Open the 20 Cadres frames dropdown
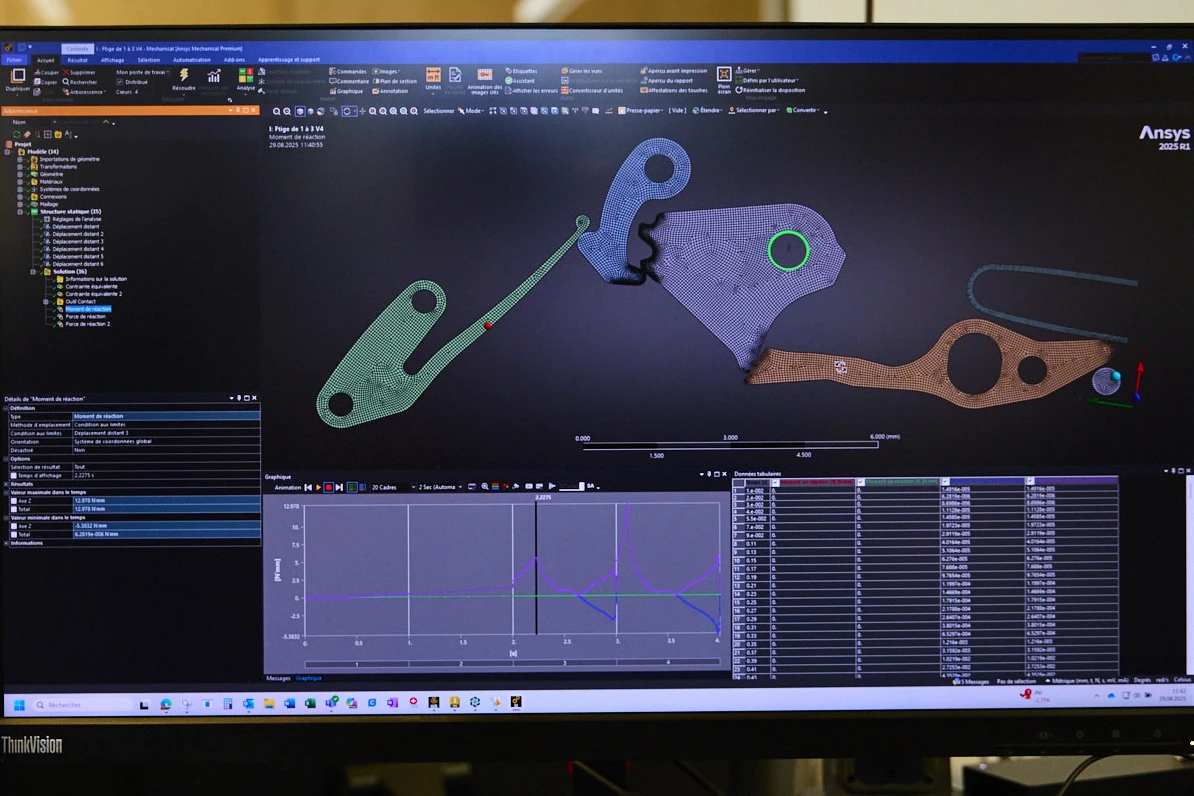The height and width of the screenshot is (796, 1194). click(x=393, y=487)
